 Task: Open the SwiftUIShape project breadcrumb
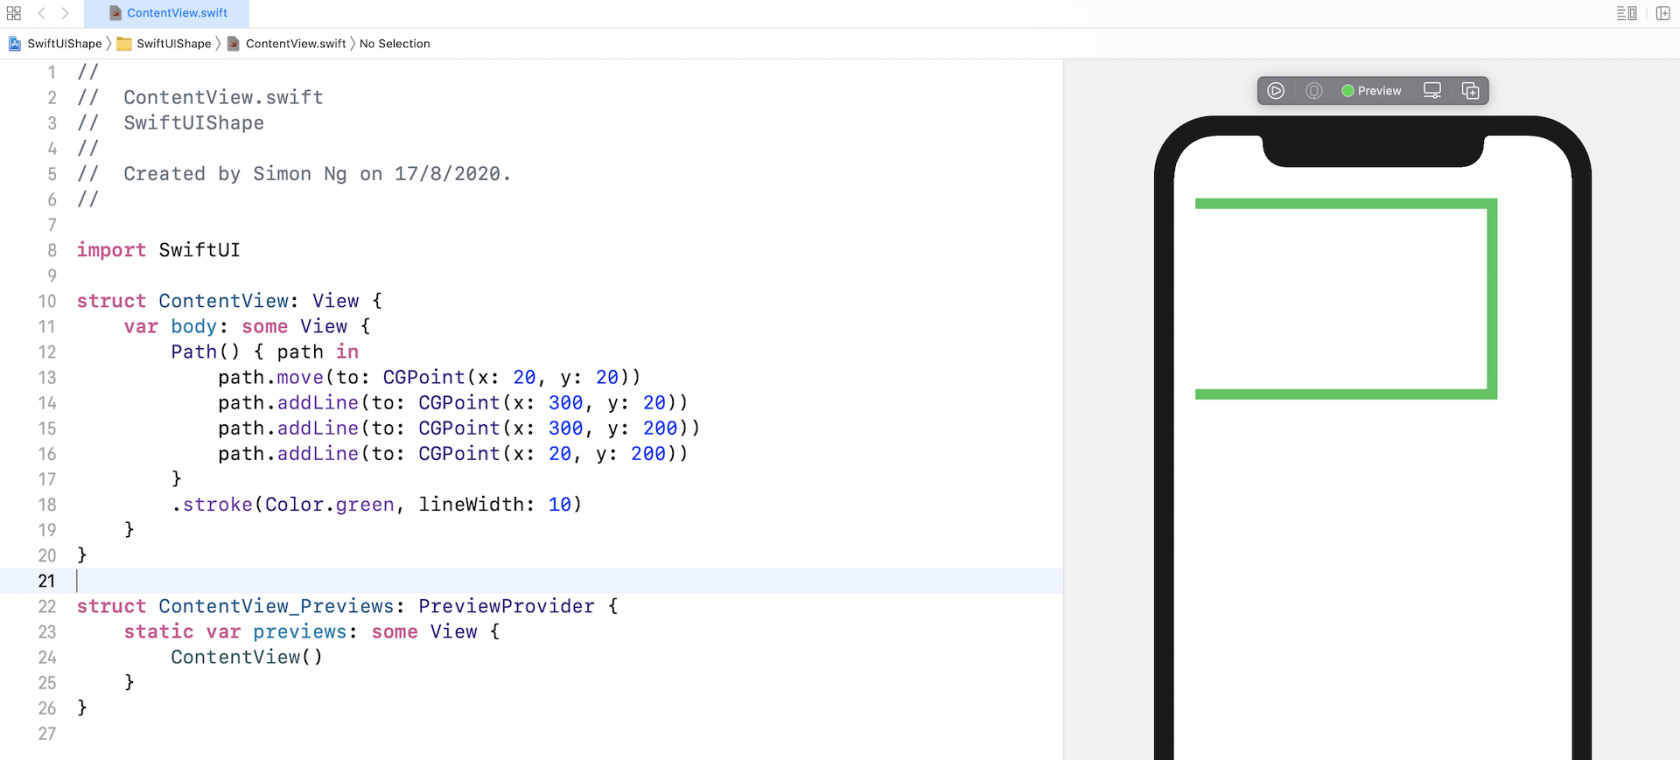point(56,44)
